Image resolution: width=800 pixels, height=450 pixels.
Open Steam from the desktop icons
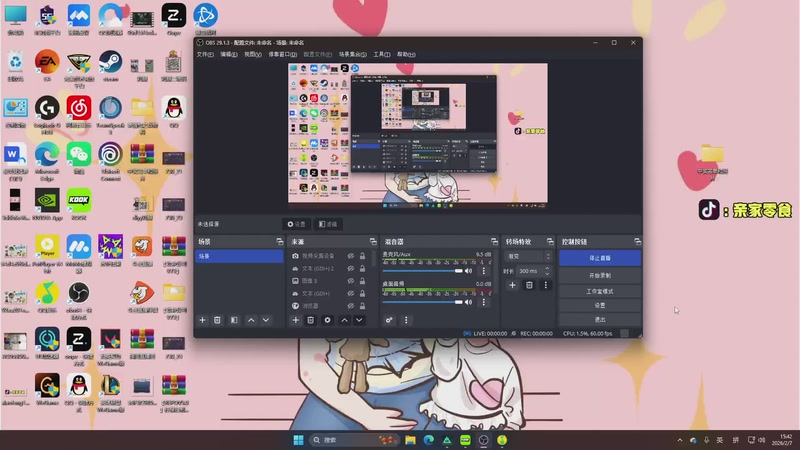pyautogui.click(x=110, y=66)
